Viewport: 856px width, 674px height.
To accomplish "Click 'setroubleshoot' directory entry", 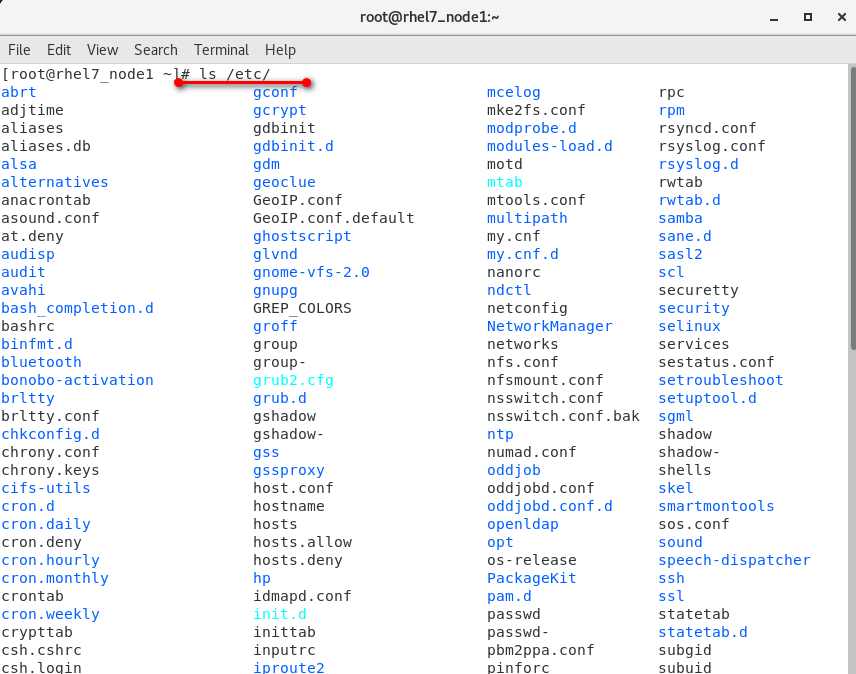I will pos(721,380).
